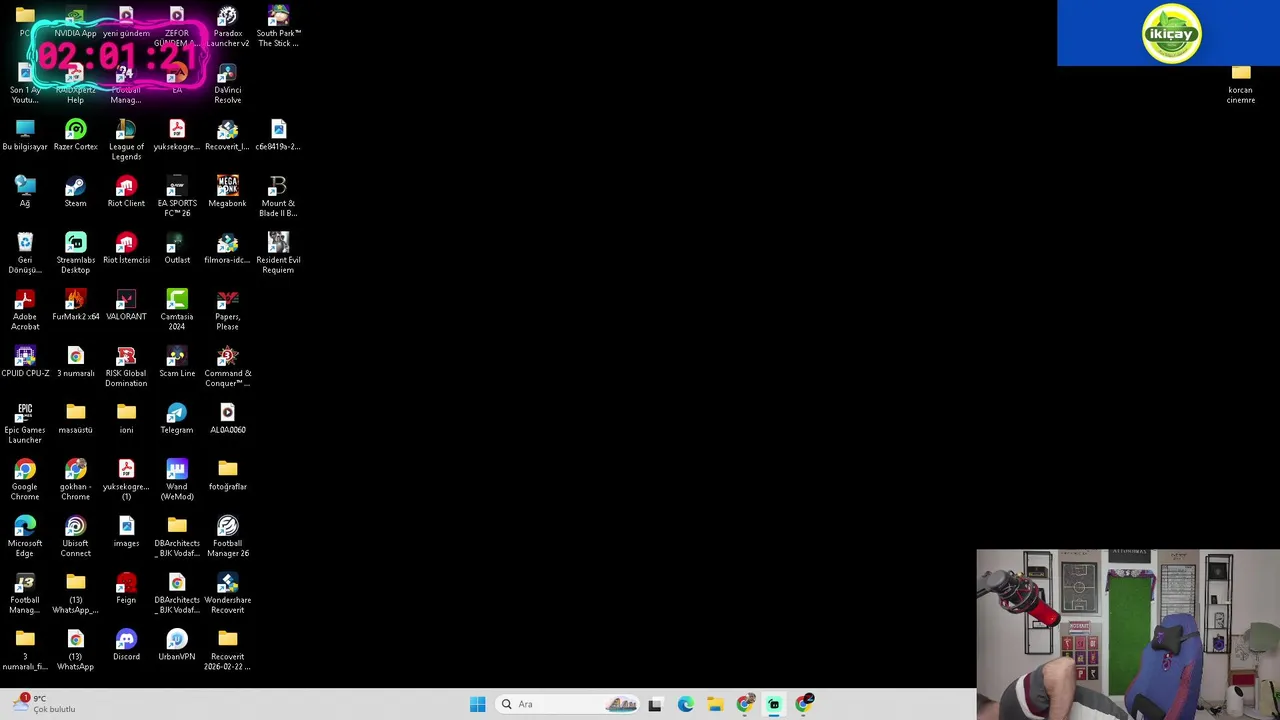
Task: Open the Feign game shortcut
Action: 126,589
